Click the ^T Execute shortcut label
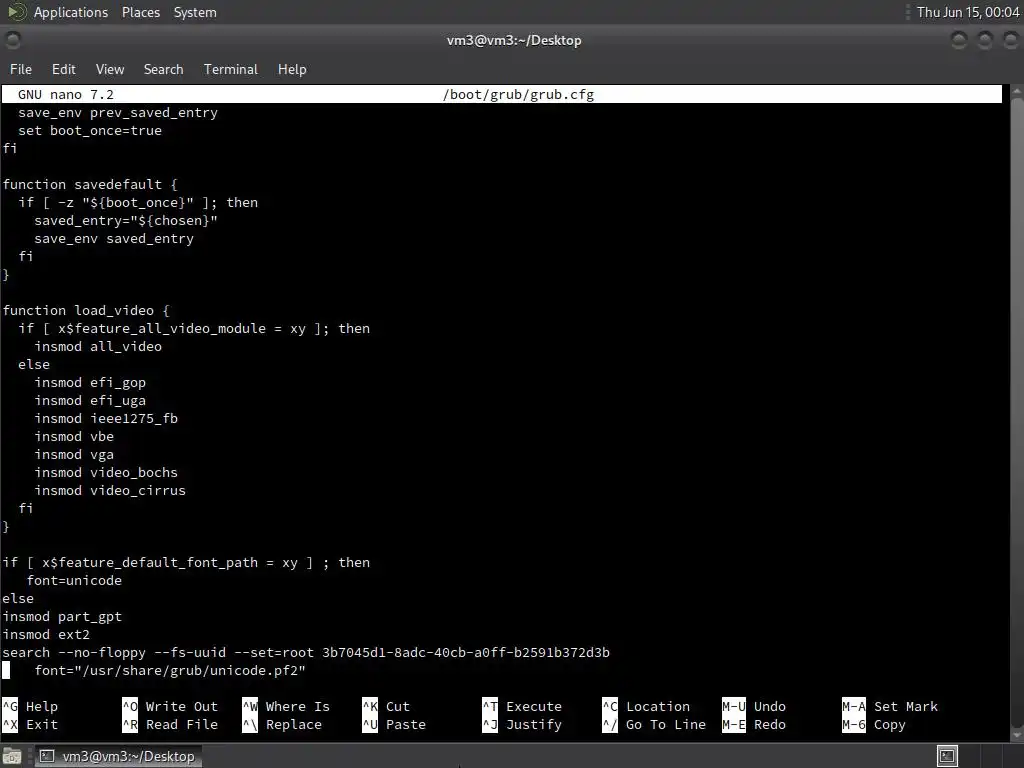This screenshot has width=1024, height=768. point(522,707)
